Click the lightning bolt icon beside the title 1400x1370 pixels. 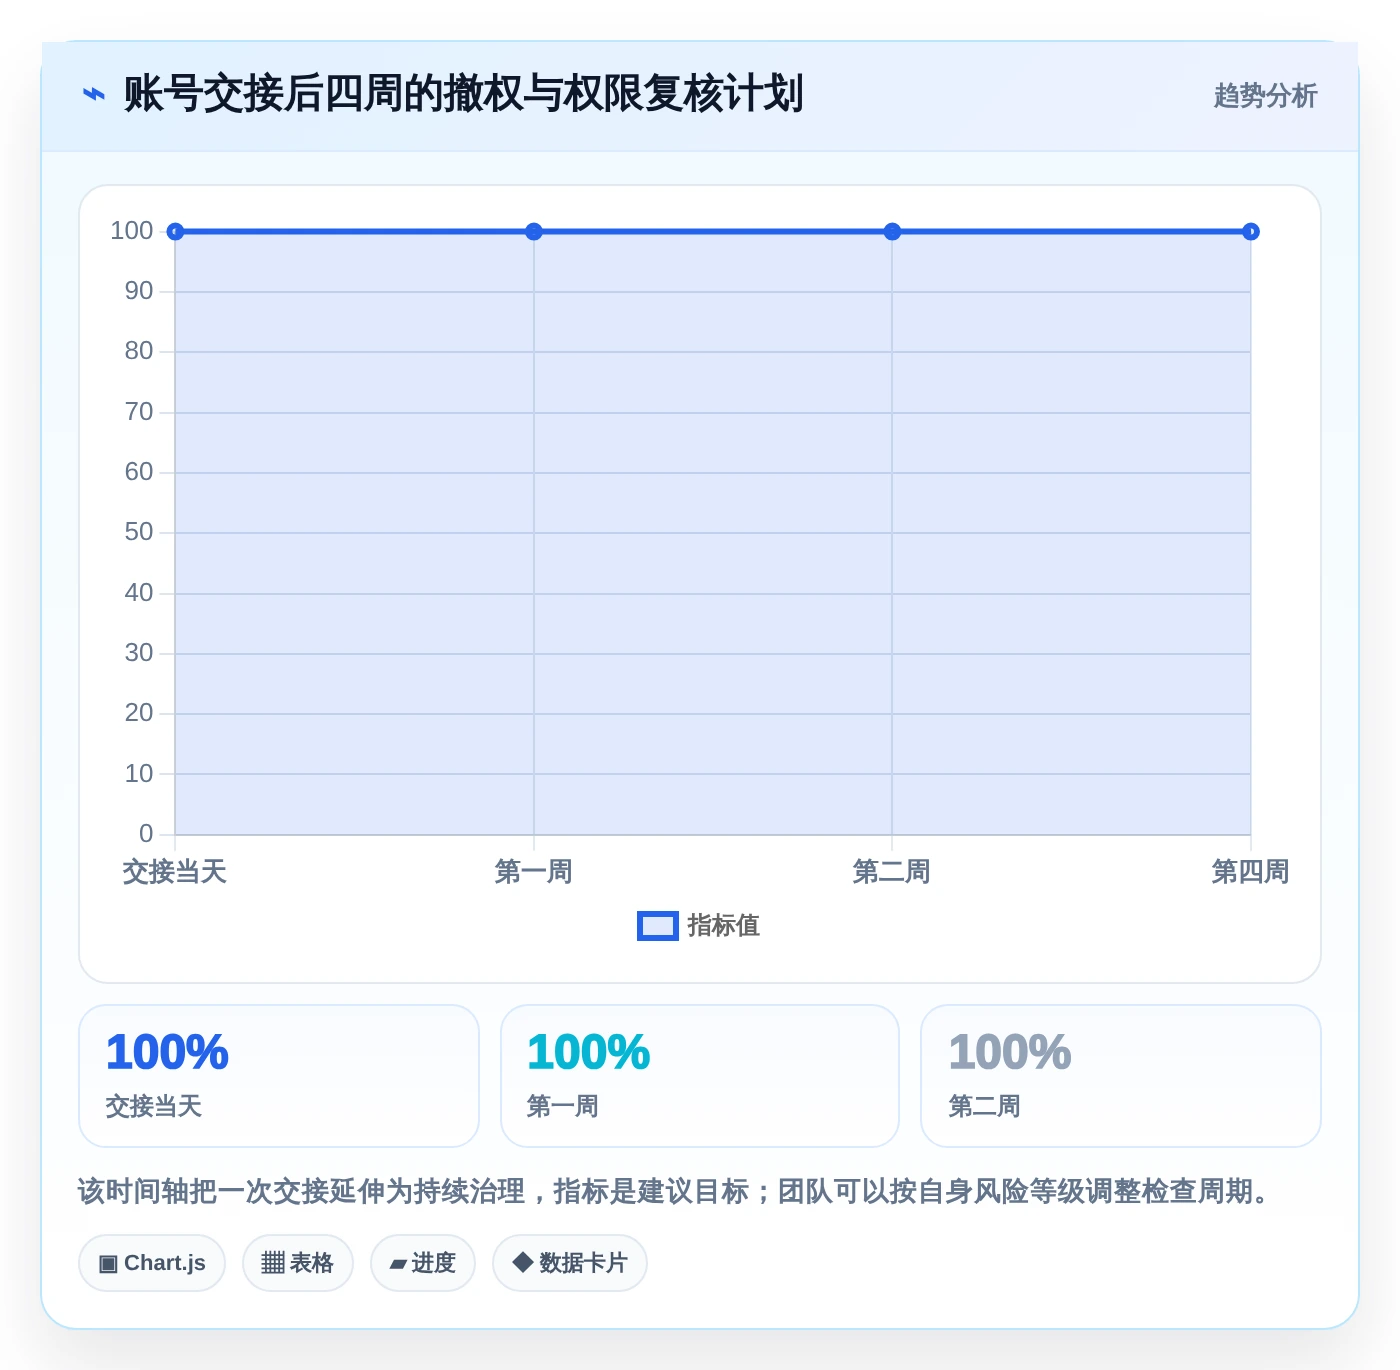(94, 94)
